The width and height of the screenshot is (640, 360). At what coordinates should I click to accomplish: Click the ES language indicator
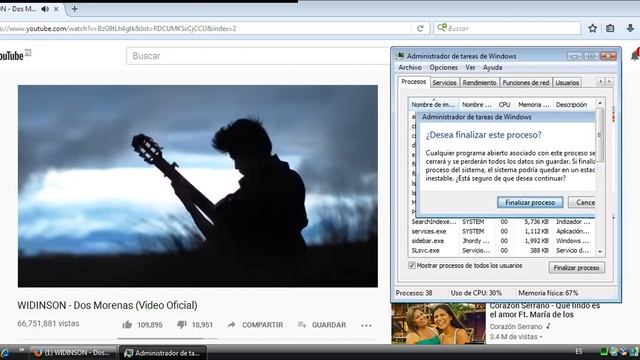click(x=579, y=351)
